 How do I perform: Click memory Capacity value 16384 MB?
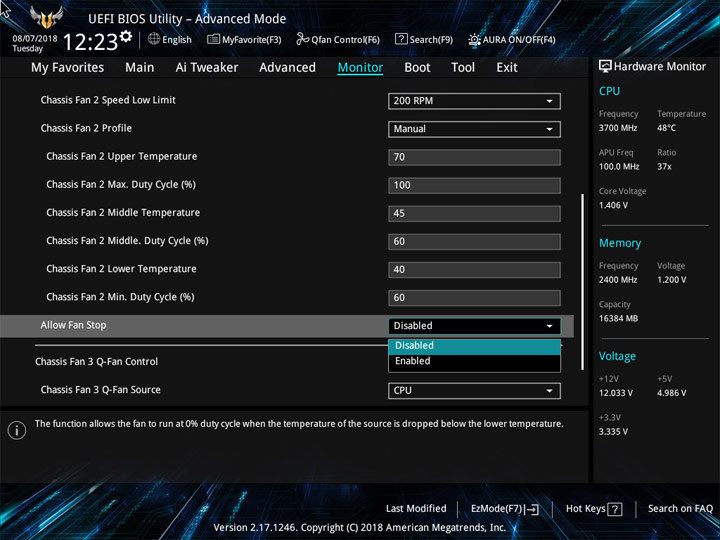(619, 318)
